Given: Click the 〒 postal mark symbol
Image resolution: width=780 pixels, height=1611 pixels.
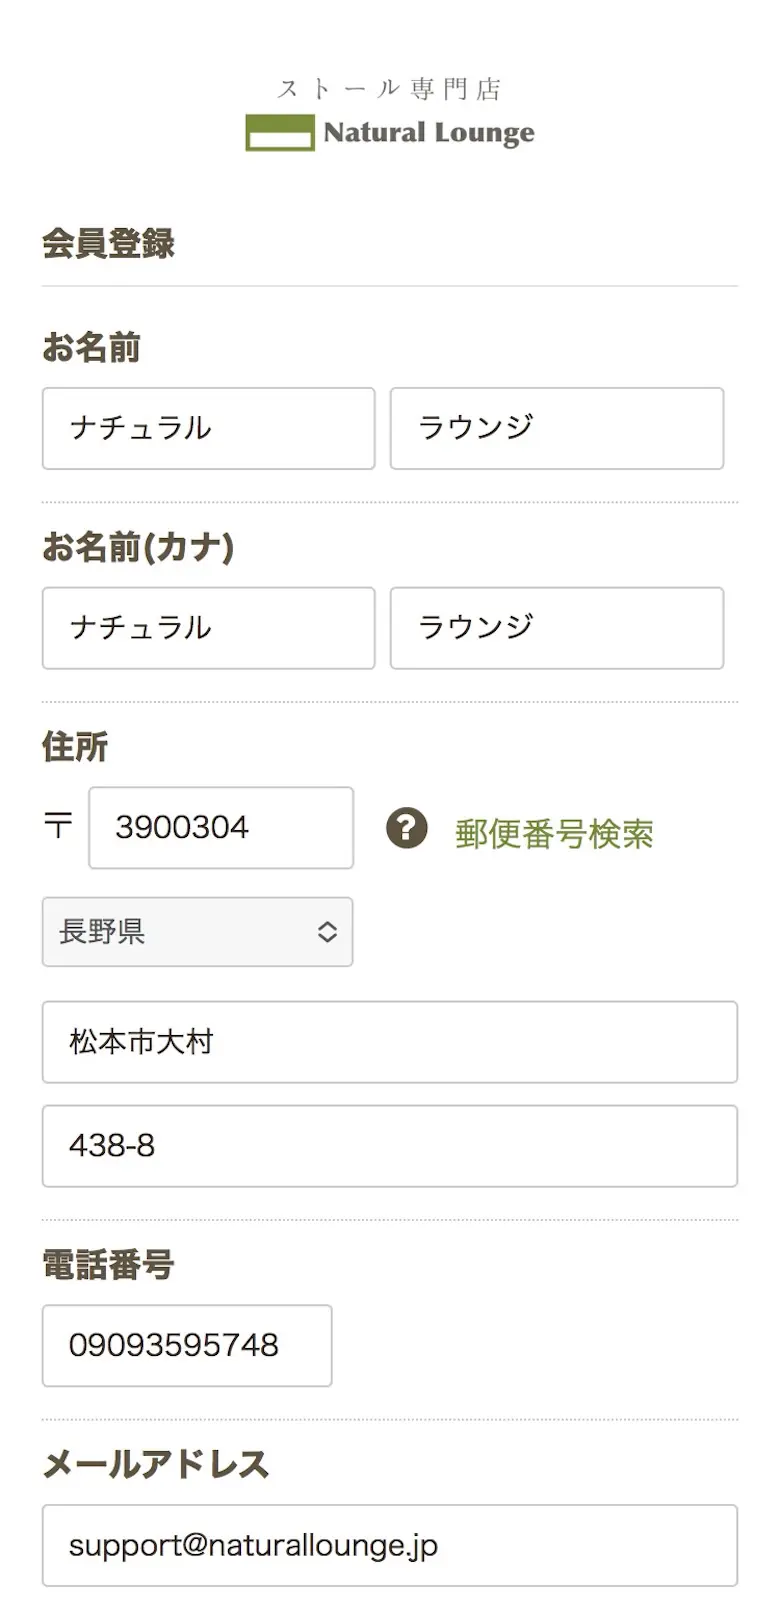Looking at the screenshot, I should 58,825.
